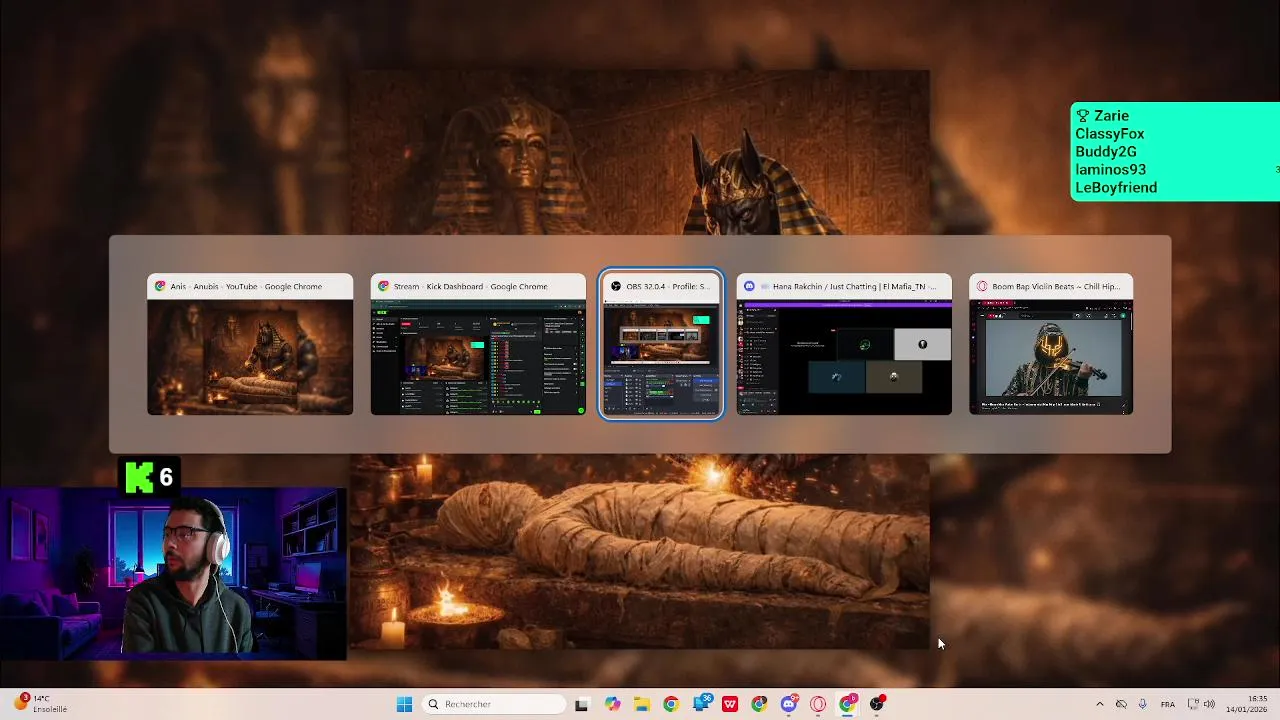Click the name LeBoyfriend in the overlay
The image size is (1280, 720).
(x=1116, y=188)
